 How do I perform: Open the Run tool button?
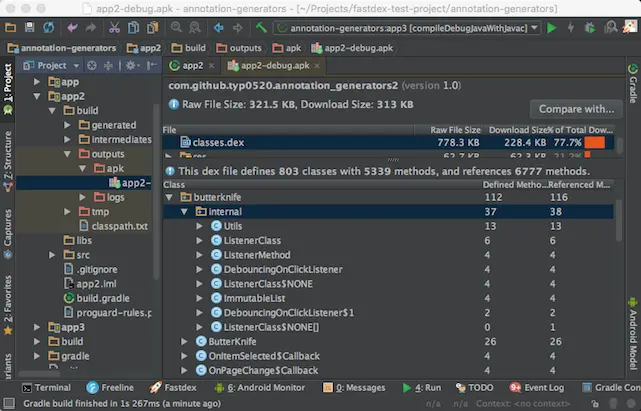pos(422,388)
